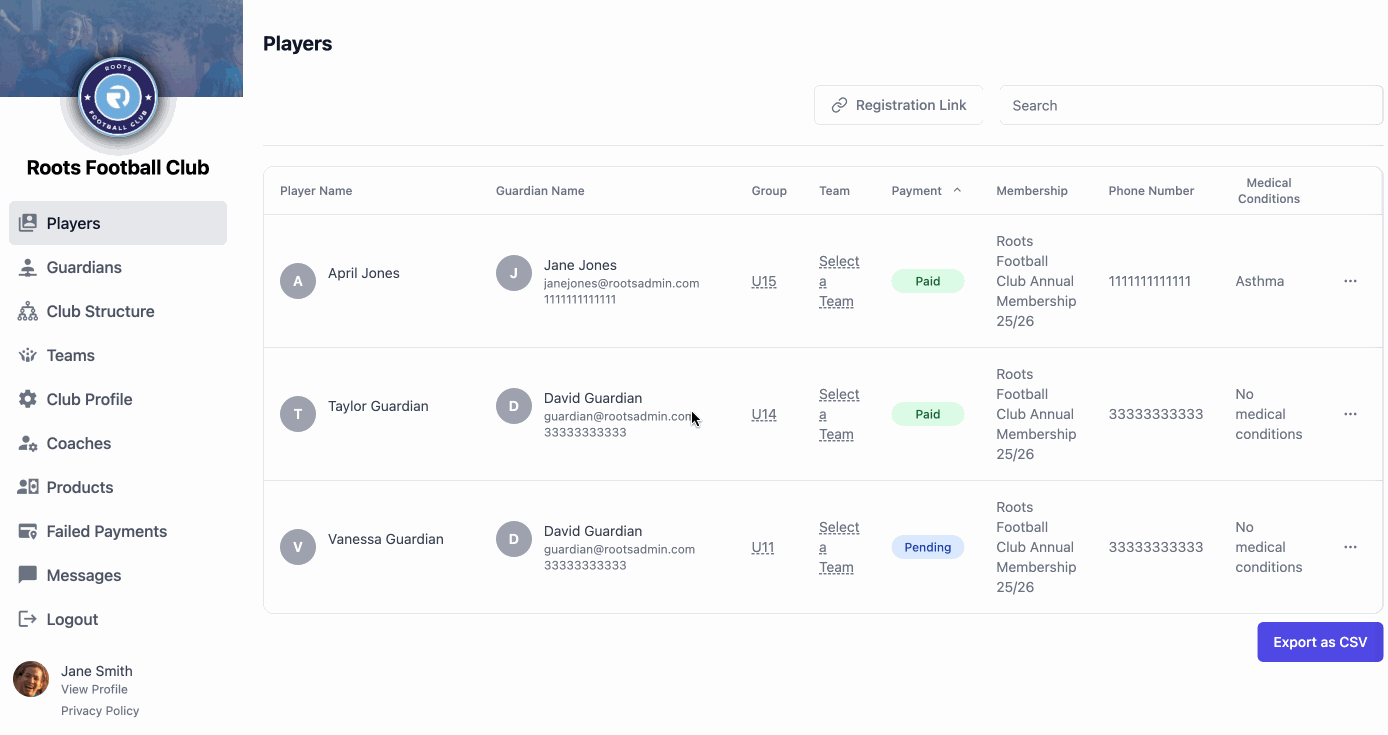Image resolution: width=1388 pixels, height=735 pixels.
Task: Select a Team for Taylor Guardian
Action: pos(839,414)
